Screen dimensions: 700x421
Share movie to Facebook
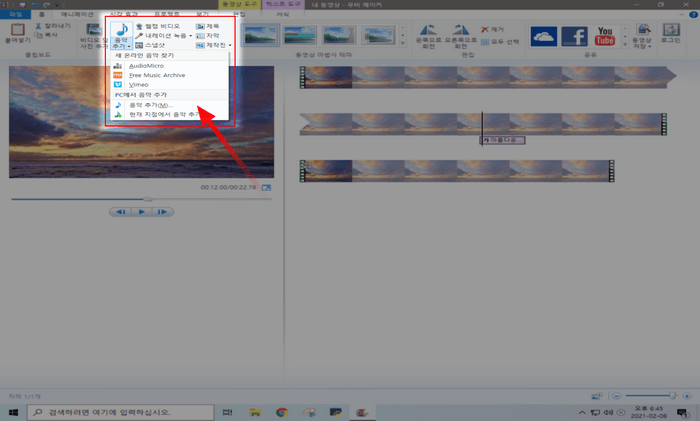point(574,36)
